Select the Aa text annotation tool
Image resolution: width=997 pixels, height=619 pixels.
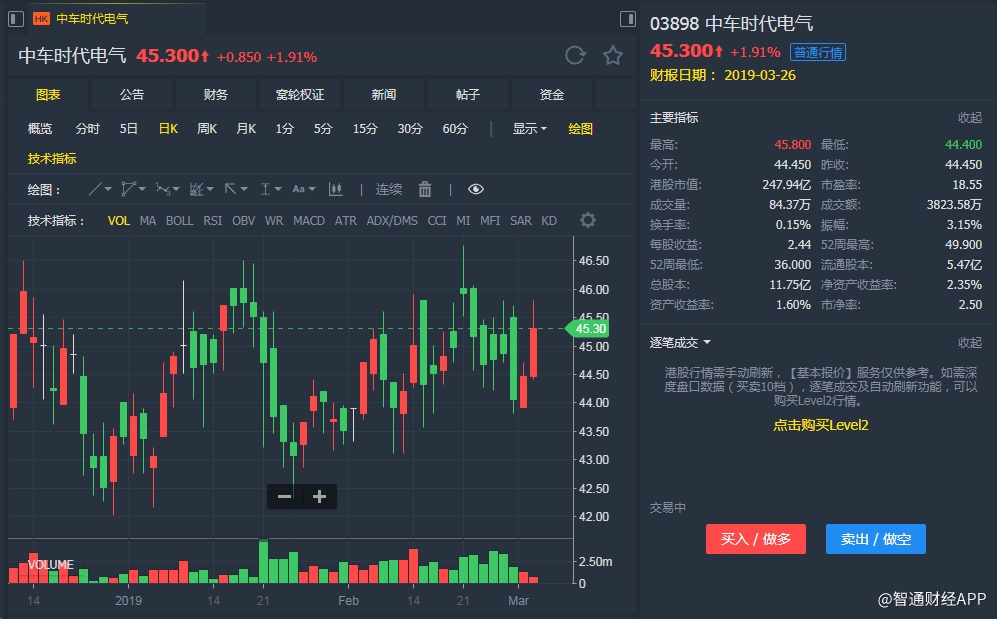[298, 189]
